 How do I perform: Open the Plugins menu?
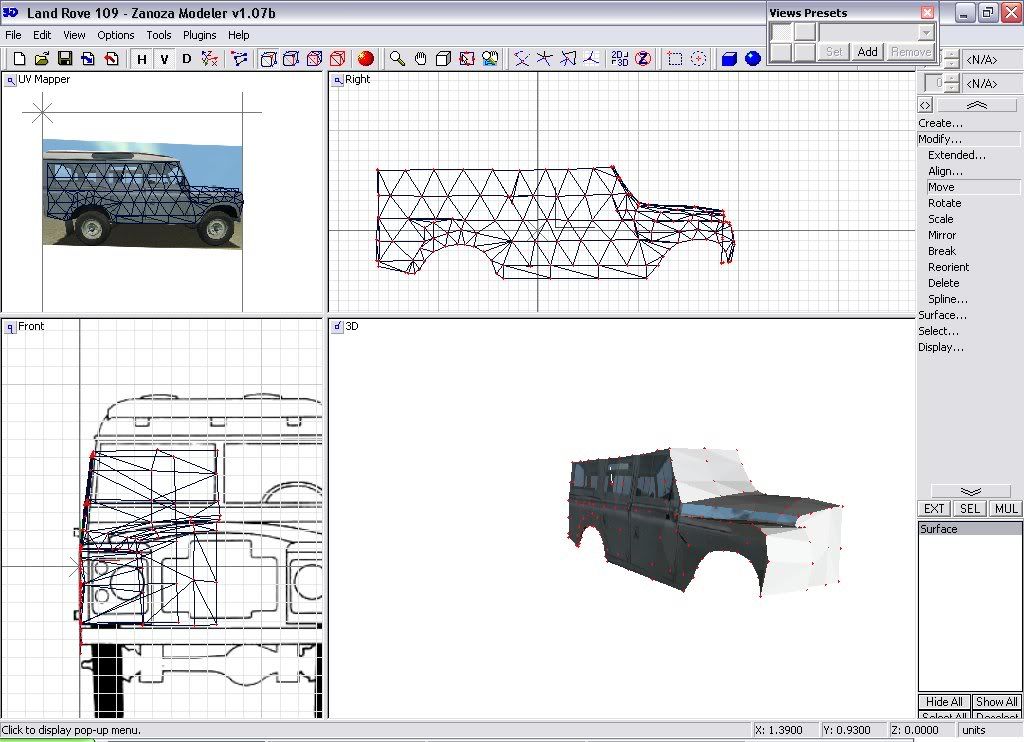[x=199, y=35]
